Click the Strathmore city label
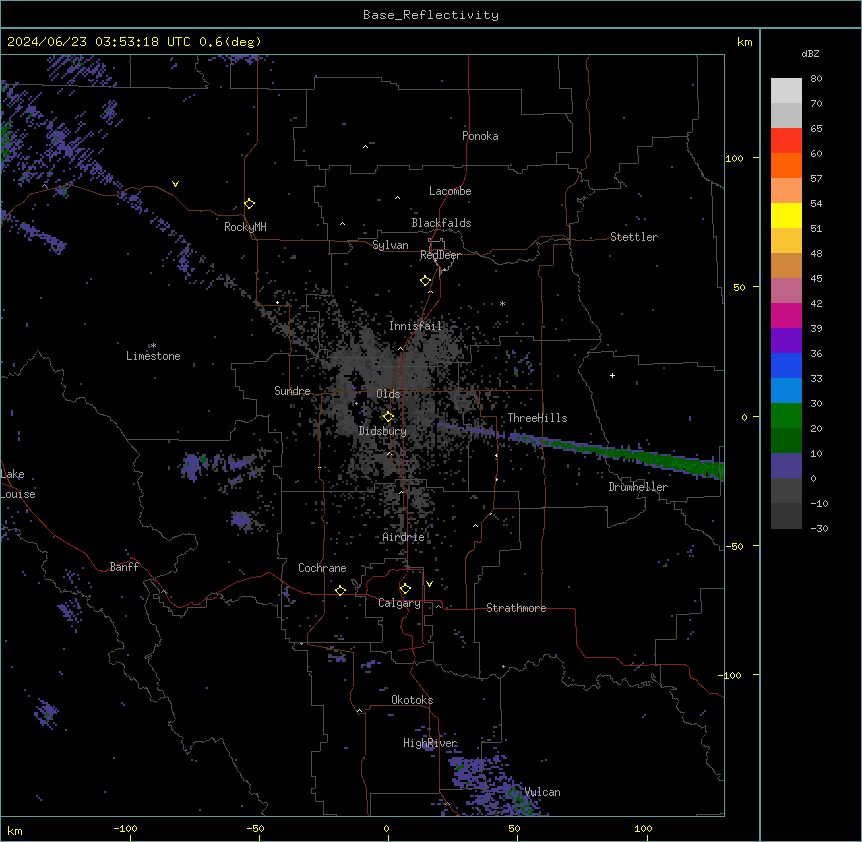This screenshot has height=842, width=862. (516, 608)
